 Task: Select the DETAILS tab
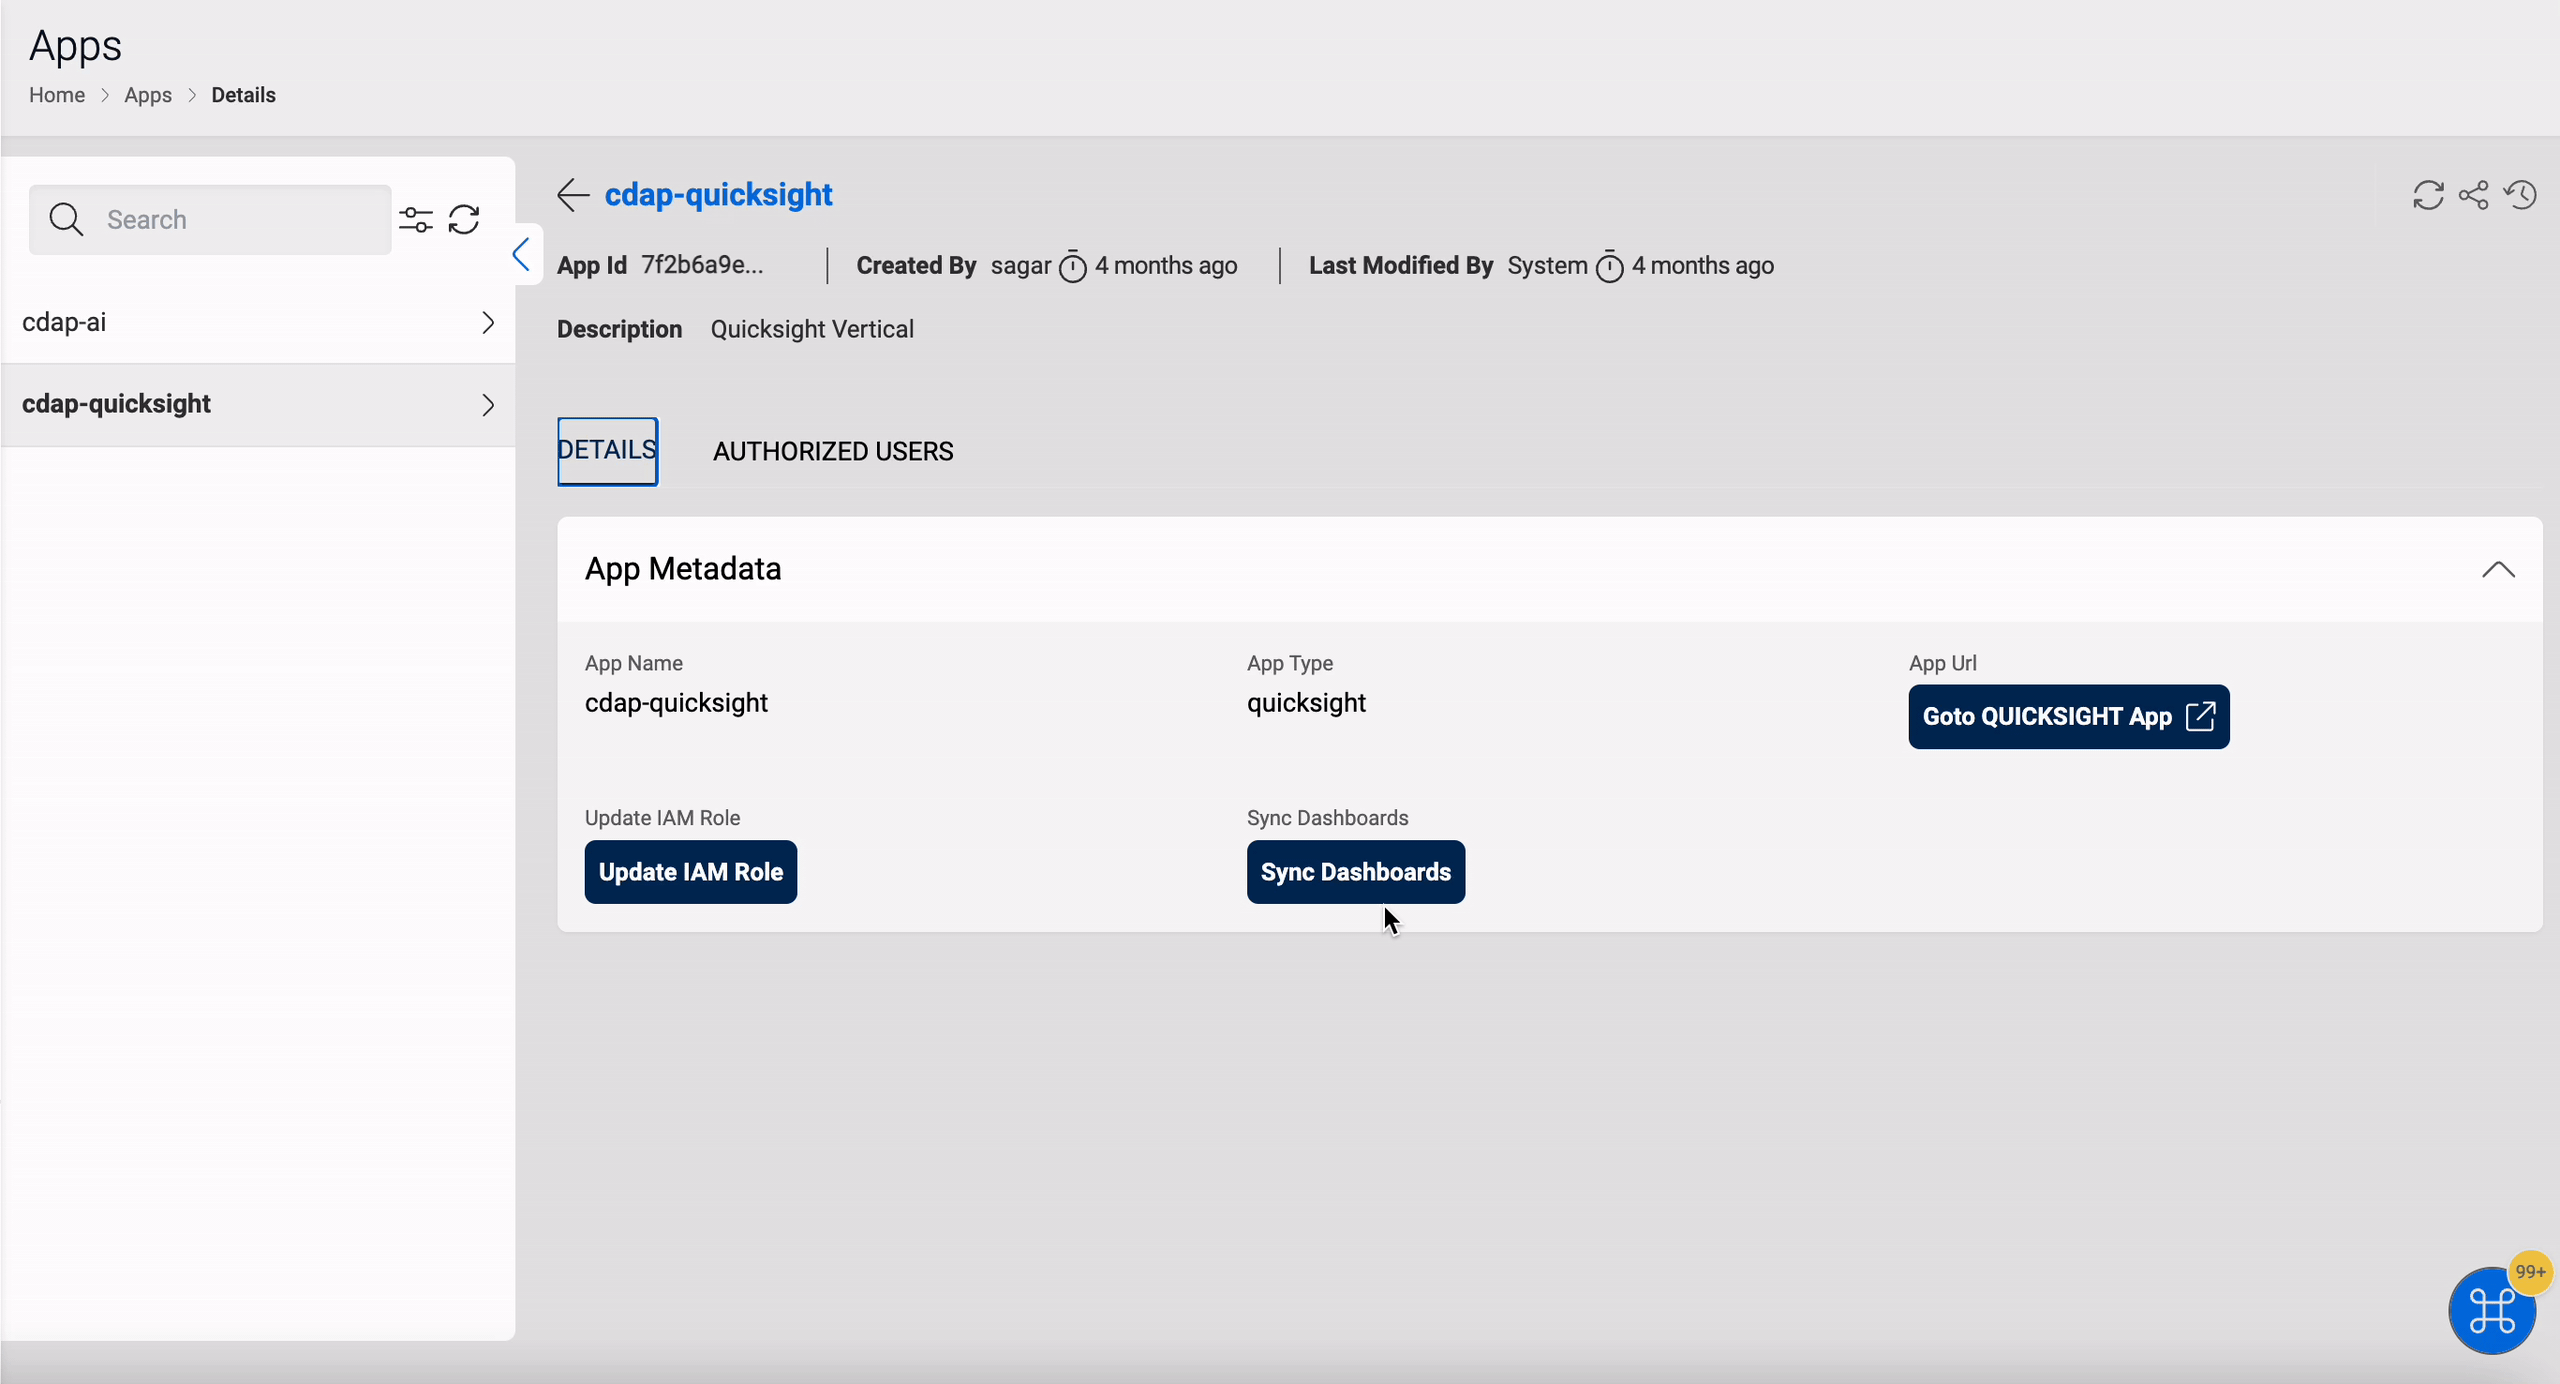coord(605,450)
